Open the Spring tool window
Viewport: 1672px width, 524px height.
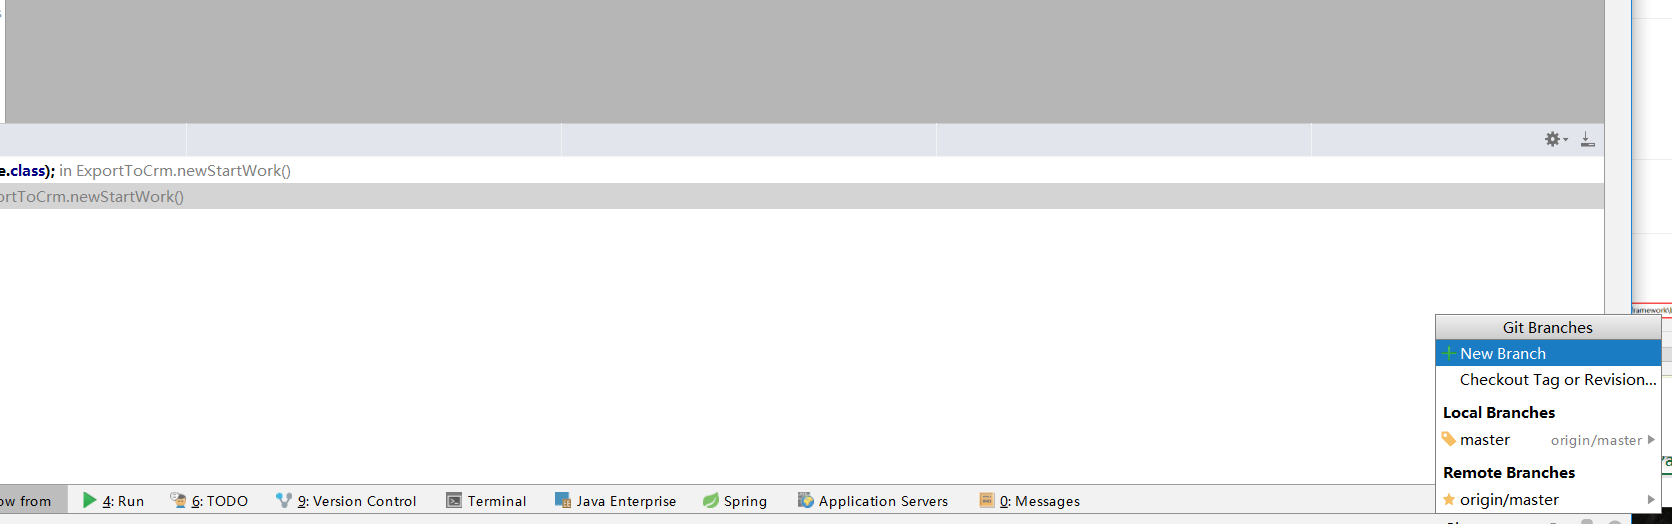pos(735,501)
